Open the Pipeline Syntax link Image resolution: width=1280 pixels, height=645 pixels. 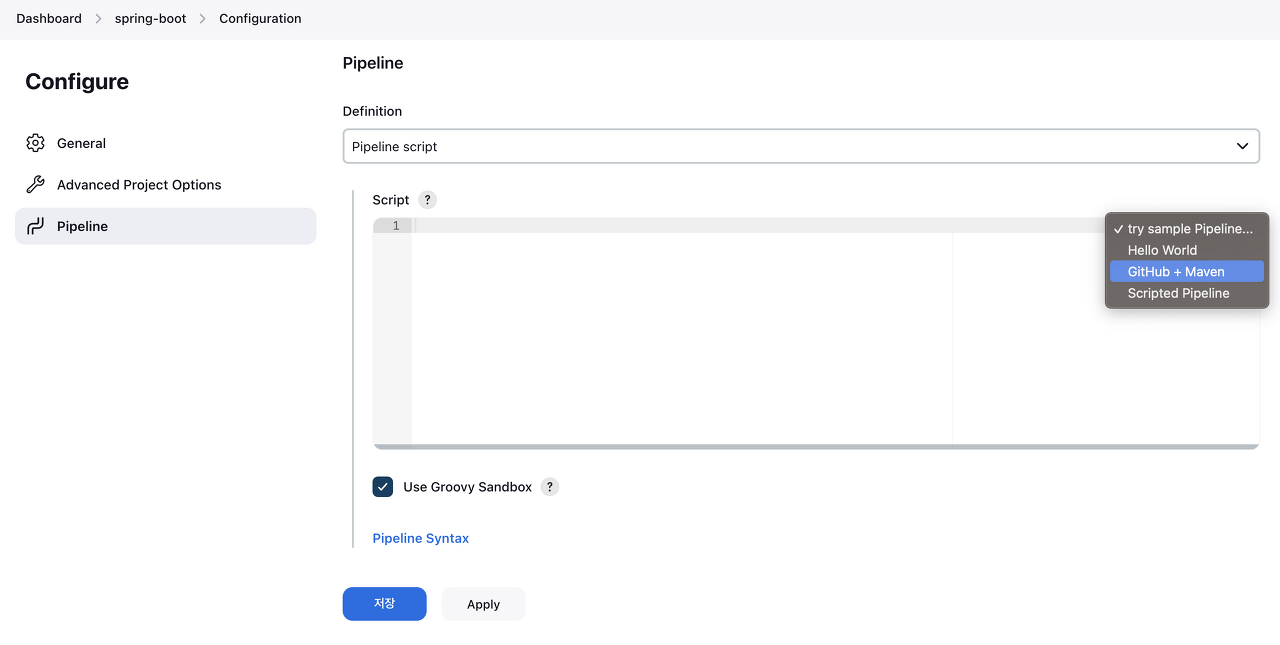(x=421, y=538)
